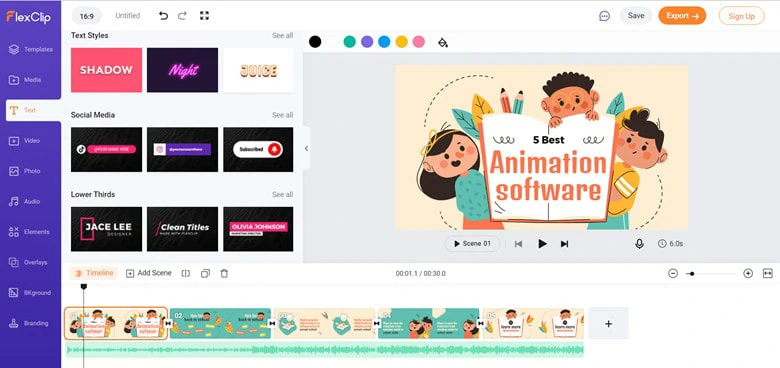Click the Sign Up button
780x368 pixels.
click(x=741, y=16)
